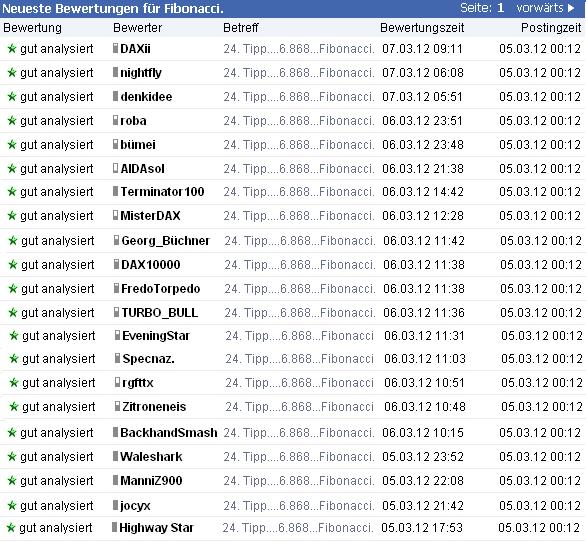
Task: Open reviewer profile jocyx
Action: coord(135,505)
